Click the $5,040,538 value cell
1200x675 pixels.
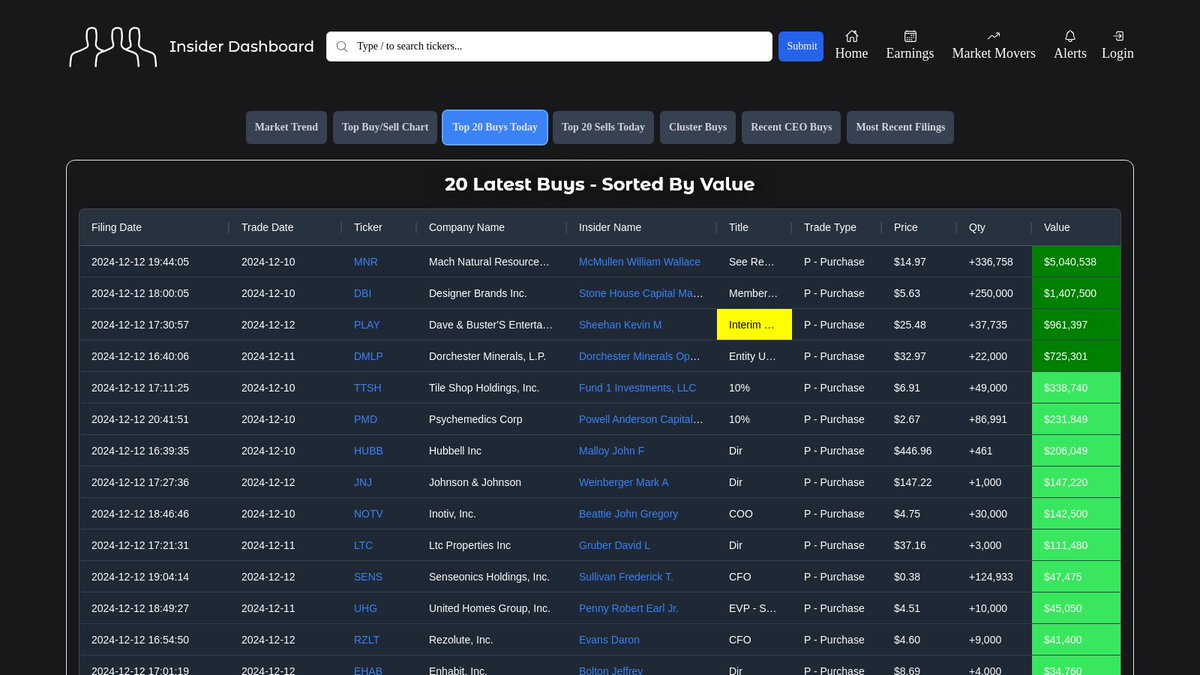[x=1076, y=262]
